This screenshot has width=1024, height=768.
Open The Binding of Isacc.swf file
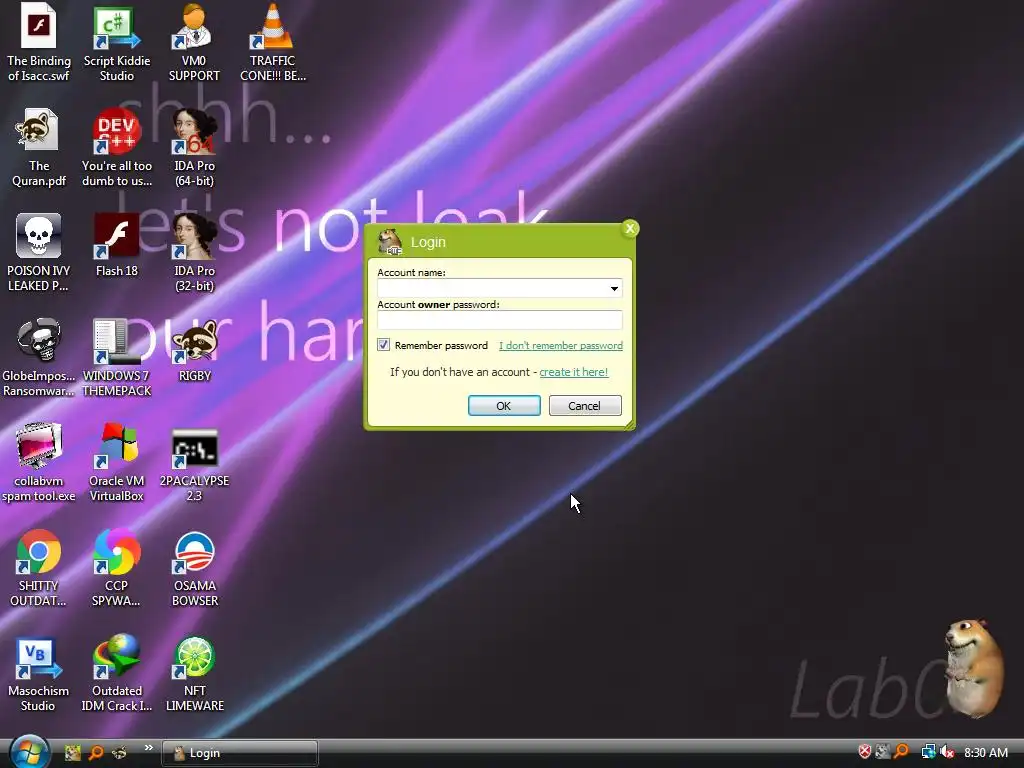39,42
